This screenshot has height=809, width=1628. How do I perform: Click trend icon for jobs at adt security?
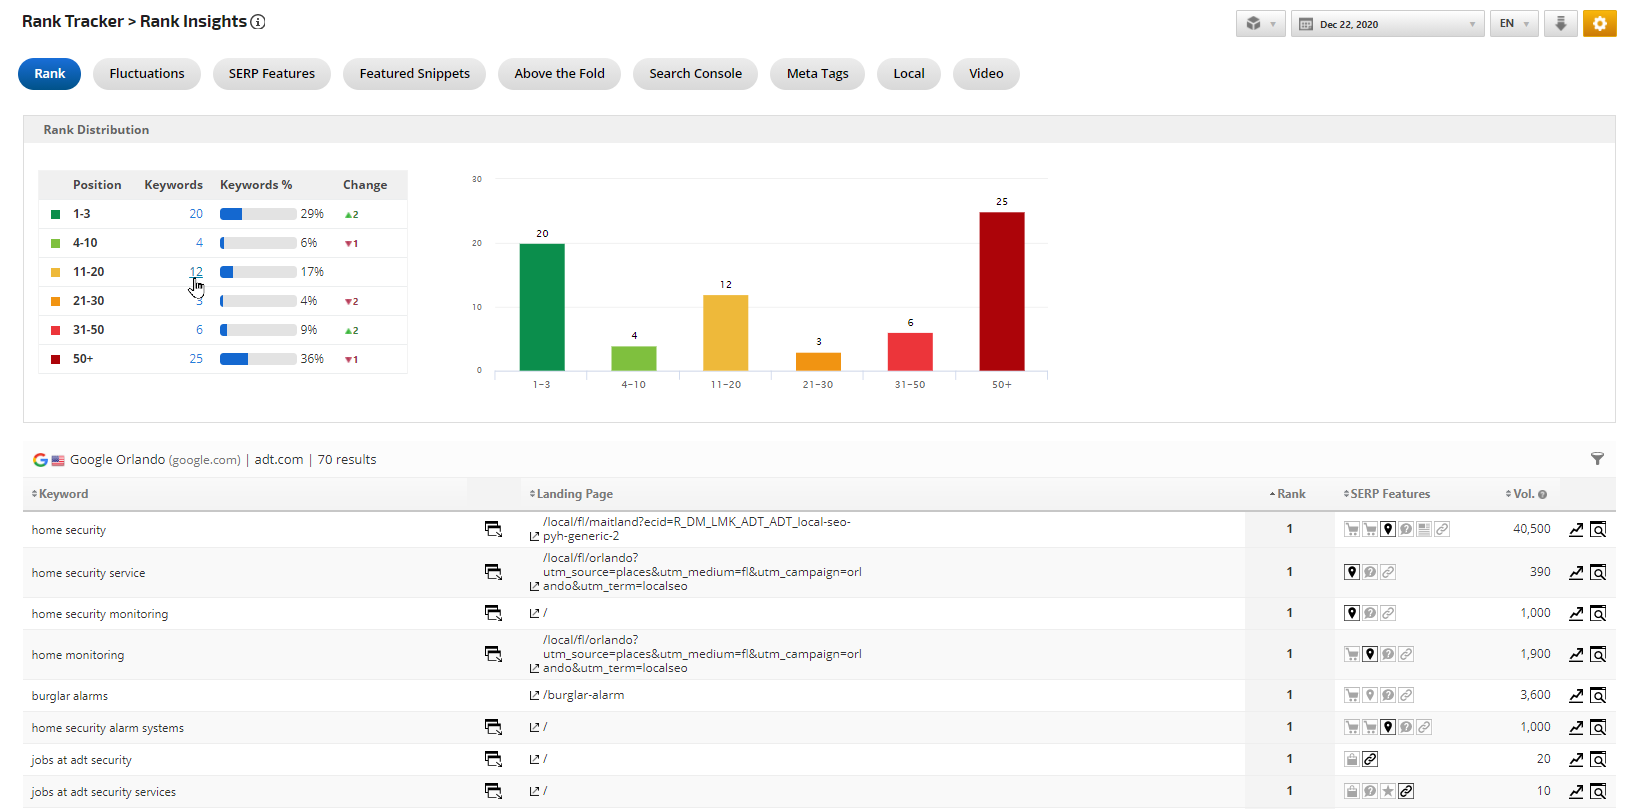click(1576, 760)
